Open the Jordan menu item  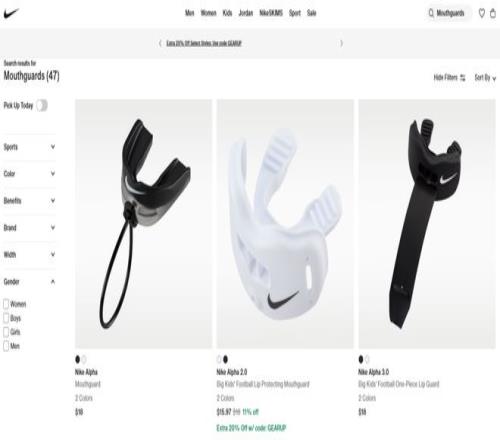(x=246, y=13)
